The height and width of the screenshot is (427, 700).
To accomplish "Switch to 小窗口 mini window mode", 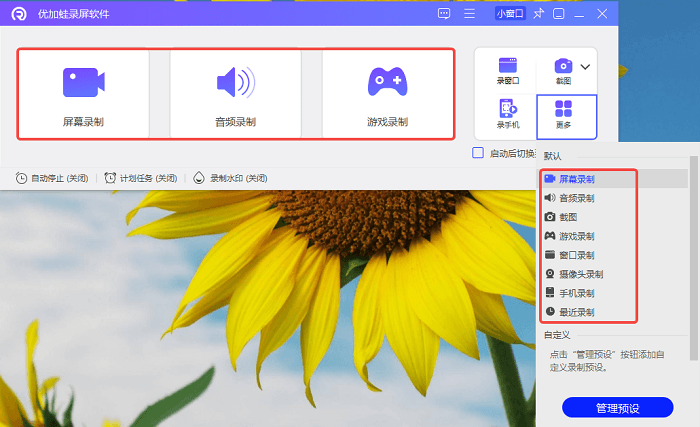I will tap(512, 14).
